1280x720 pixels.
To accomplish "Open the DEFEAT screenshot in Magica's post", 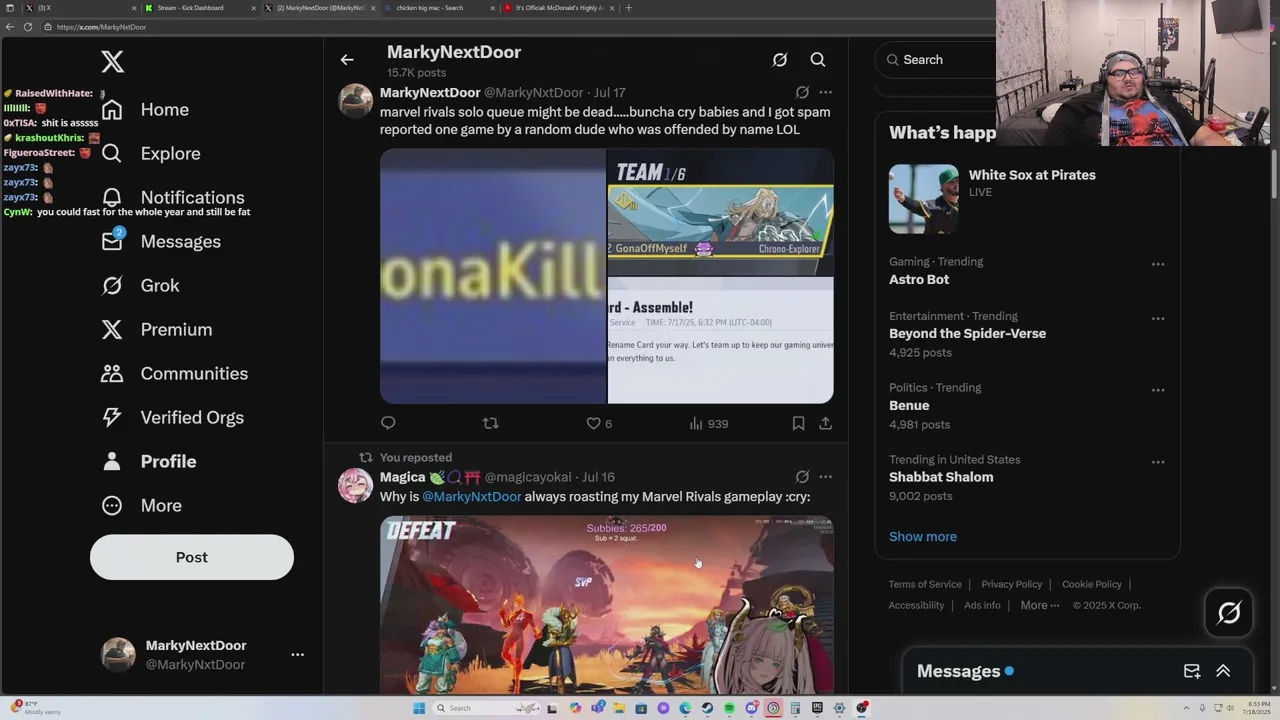I will click(607, 604).
